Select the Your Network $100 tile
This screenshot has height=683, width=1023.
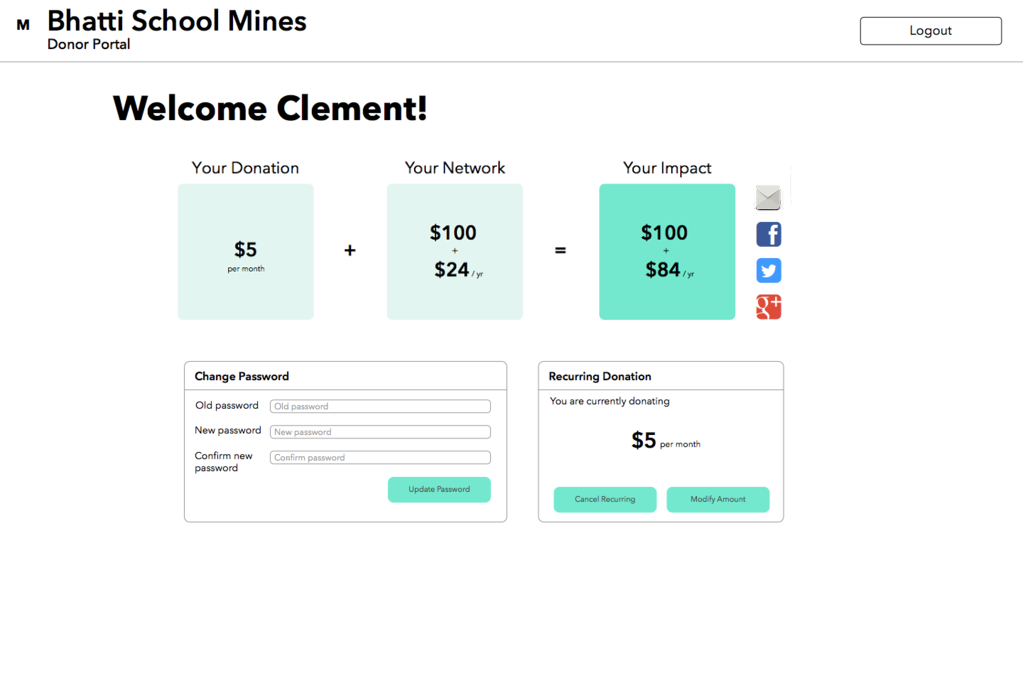pyautogui.click(x=455, y=252)
